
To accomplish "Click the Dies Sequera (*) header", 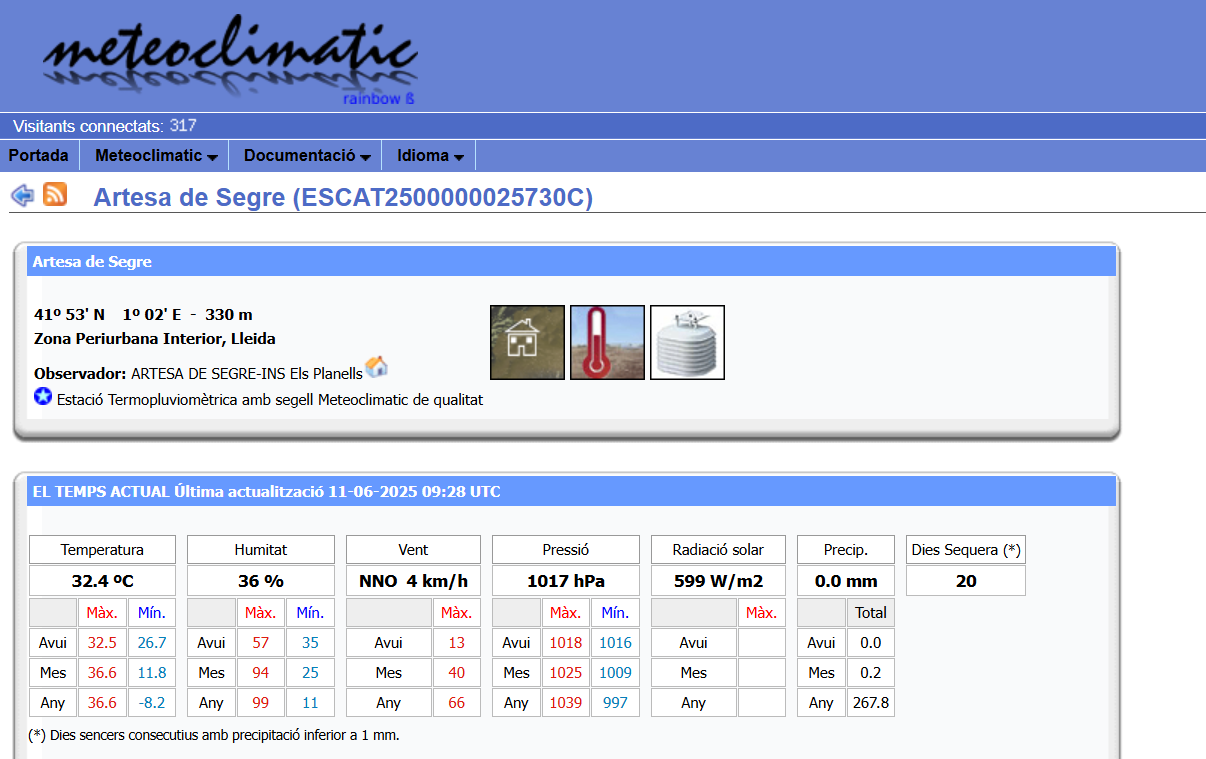I will coord(965,550).
